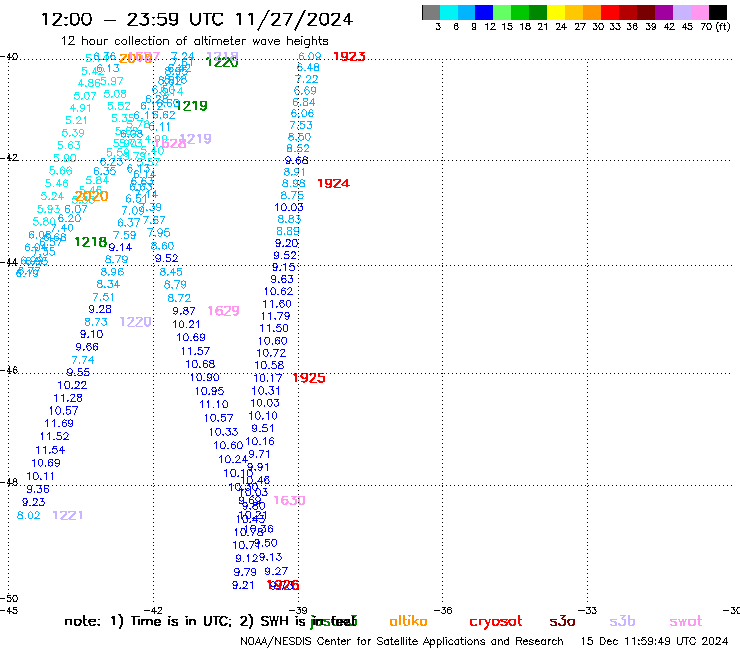Click the pink swot time label "1630"
The image size is (740, 650).
click(289, 500)
